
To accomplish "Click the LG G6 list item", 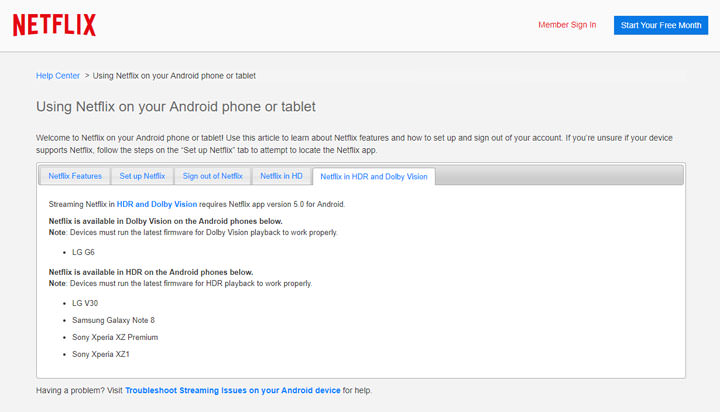I will click(x=84, y=252).
